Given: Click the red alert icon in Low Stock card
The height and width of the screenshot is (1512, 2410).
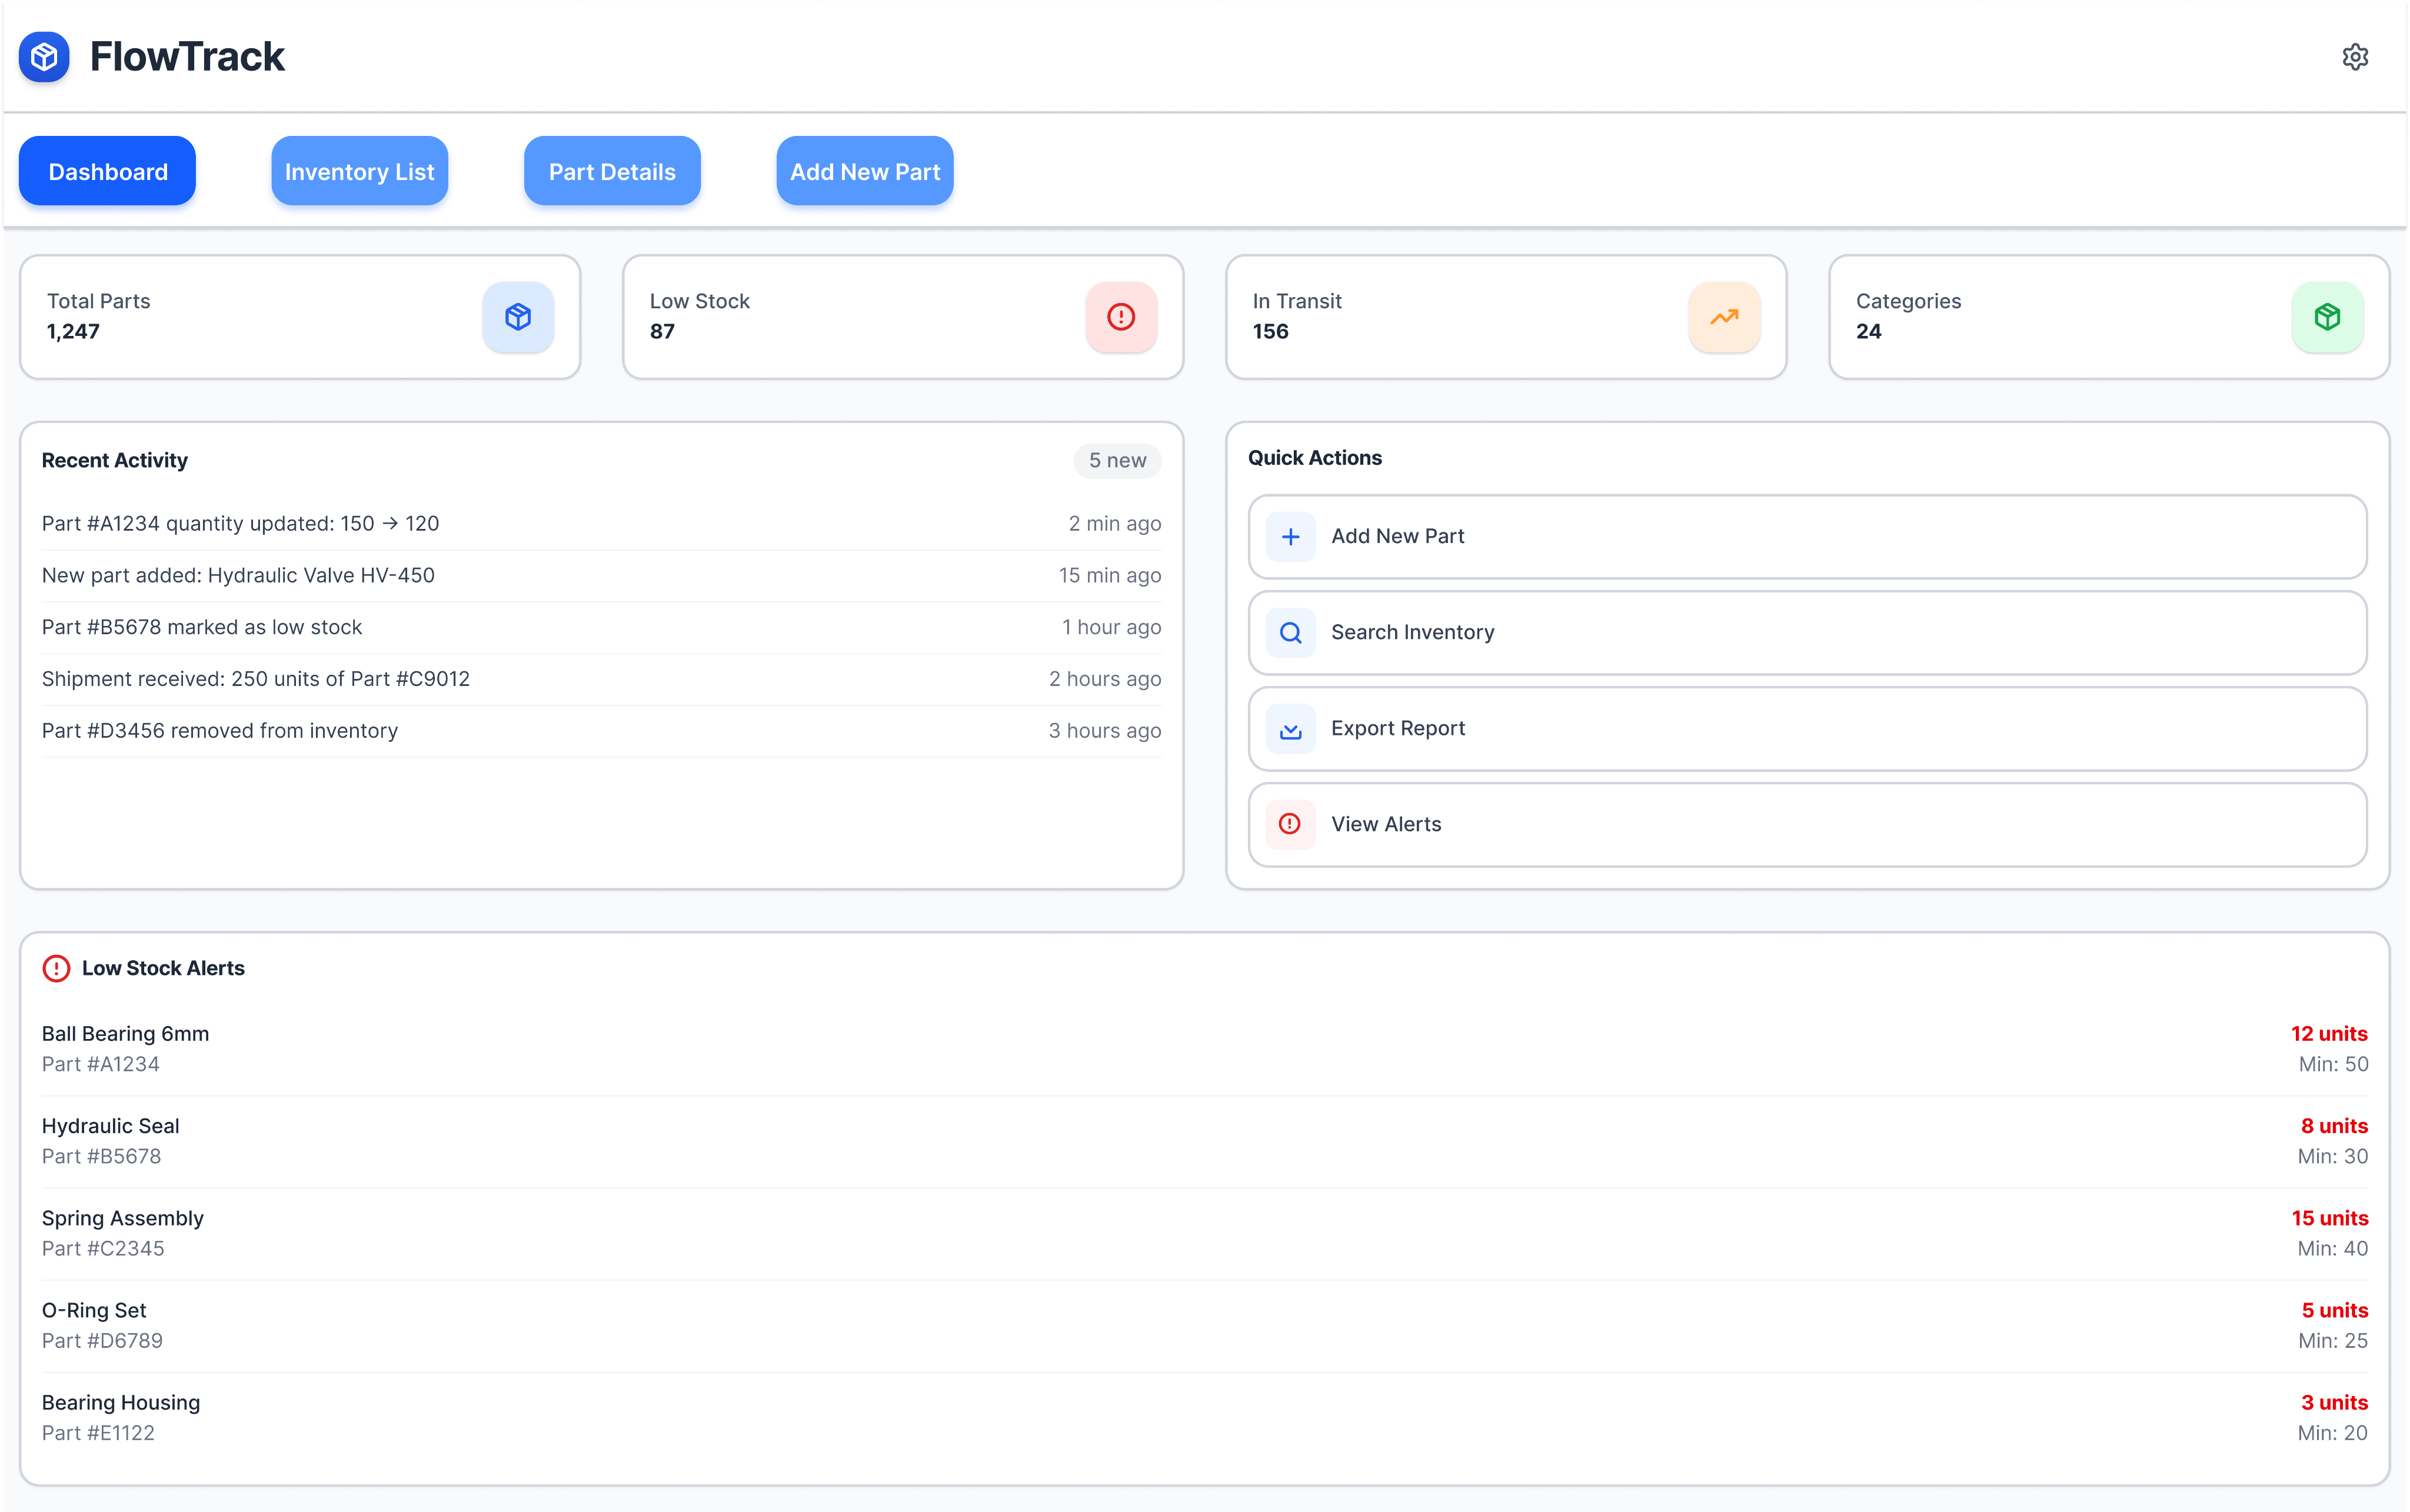Looking at the screenshot, I should (1121, 317).
